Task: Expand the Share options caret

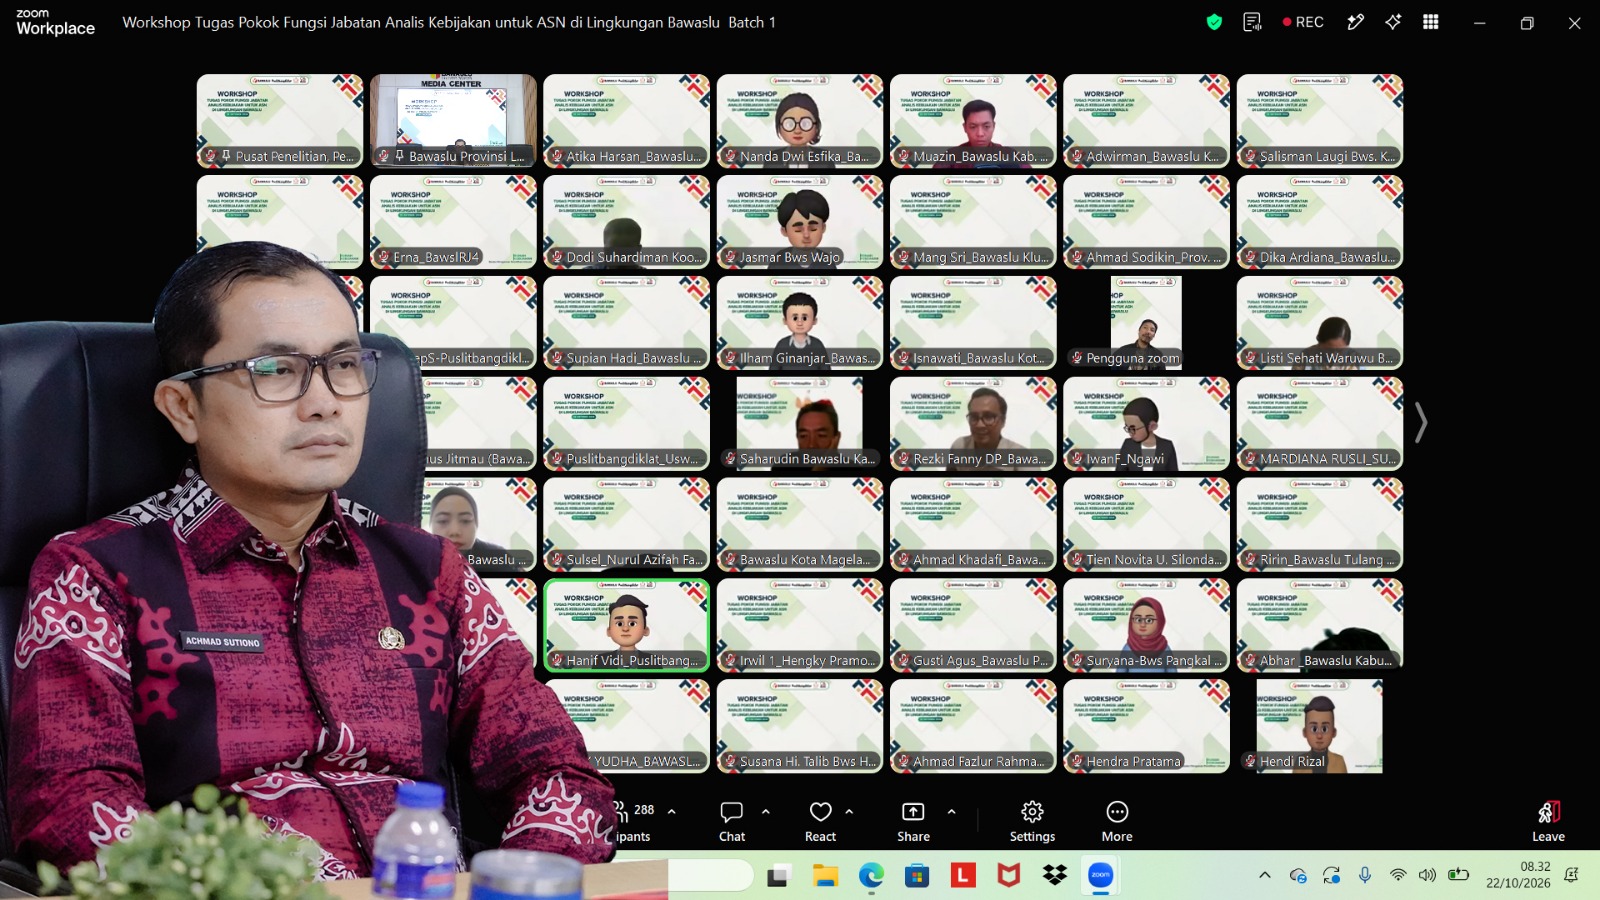Action: (x=951, y=811)
